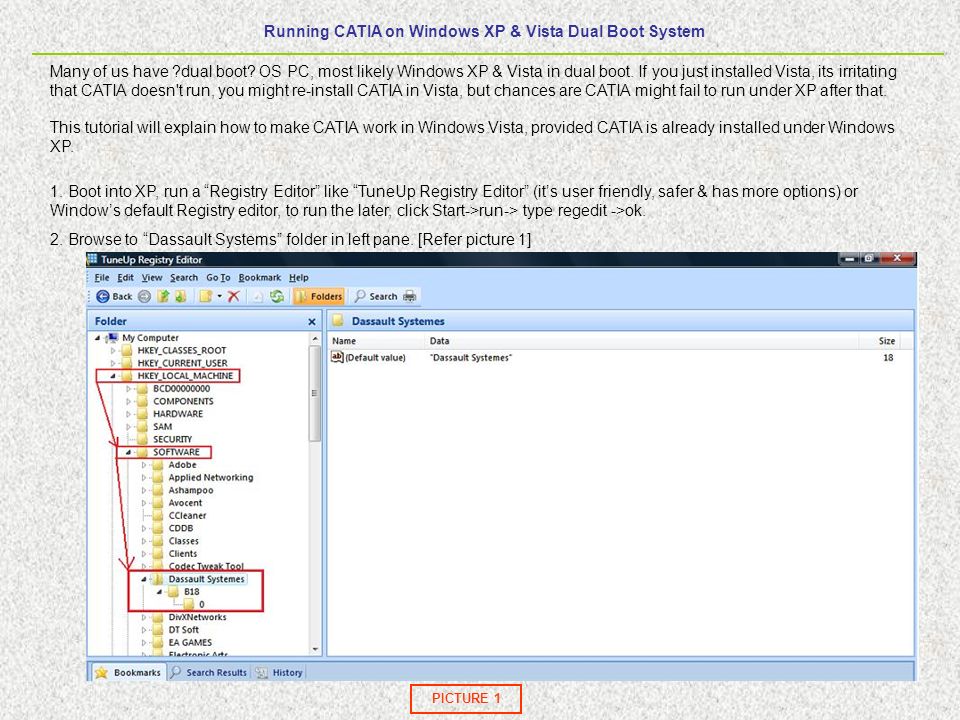Collapse the B18 key arrow
Screen dimensions: 960x720
pos(159,593)
